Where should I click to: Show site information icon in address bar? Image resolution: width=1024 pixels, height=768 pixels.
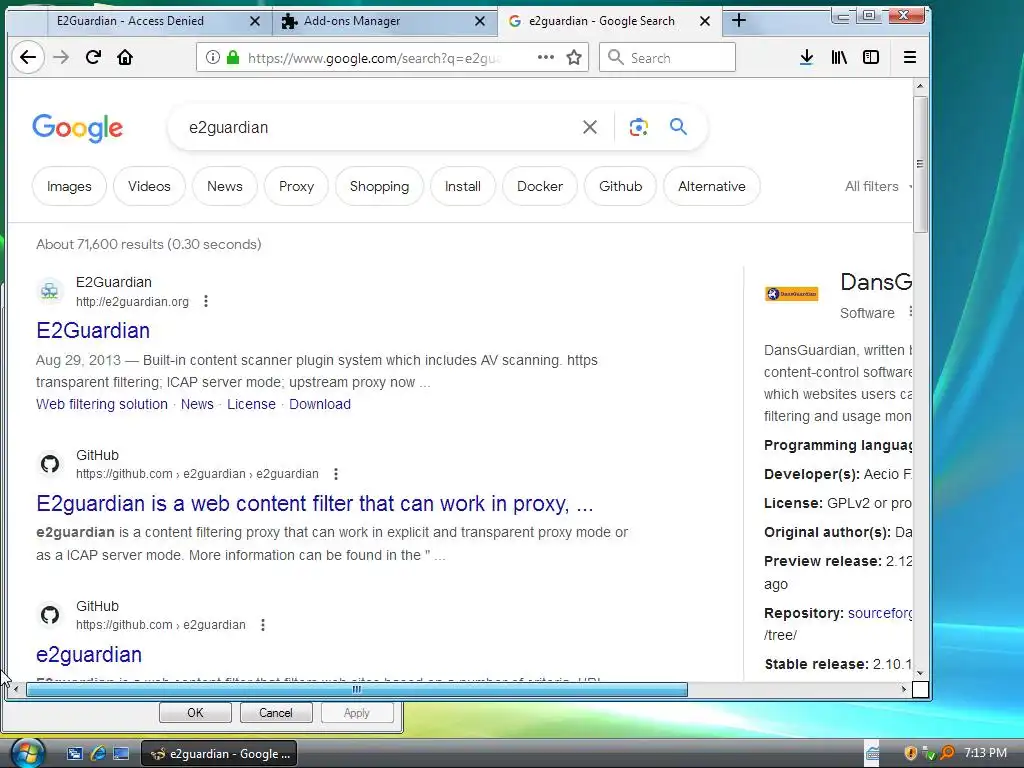pos(212,57)
